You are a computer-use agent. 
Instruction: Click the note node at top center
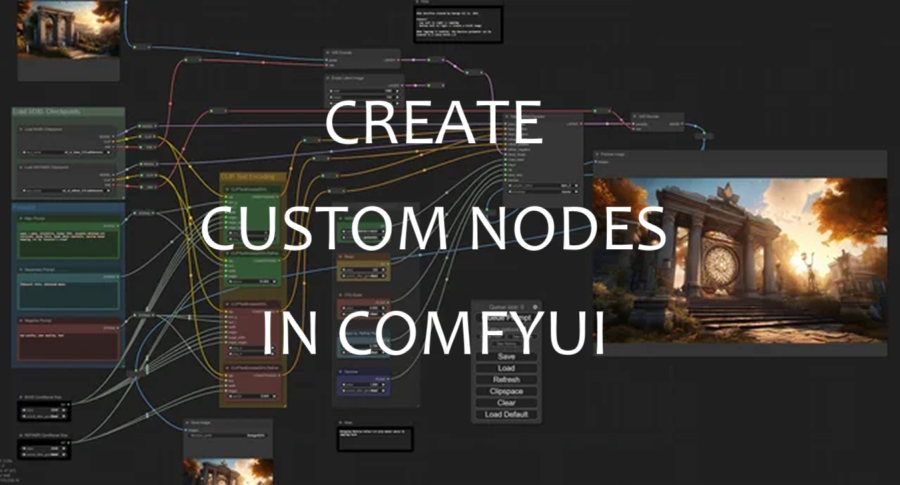click(456, 22)
